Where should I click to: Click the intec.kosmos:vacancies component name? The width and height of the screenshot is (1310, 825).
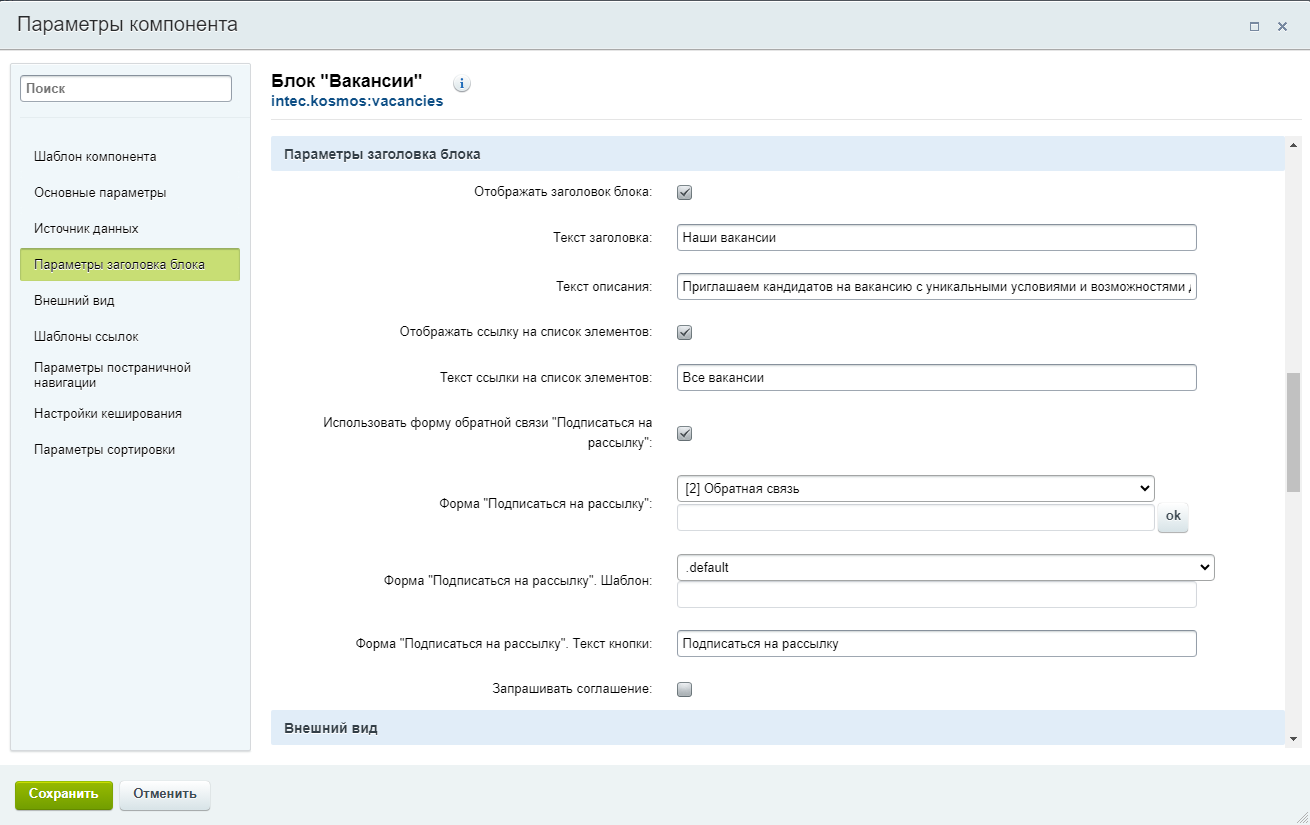(357, 101)
